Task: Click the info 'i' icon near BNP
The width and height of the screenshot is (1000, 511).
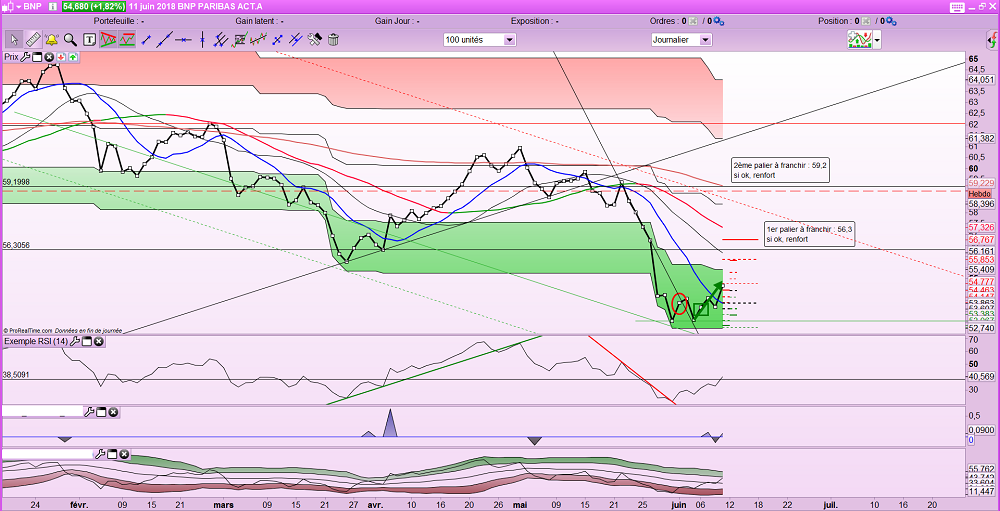Action: (53, 6)
